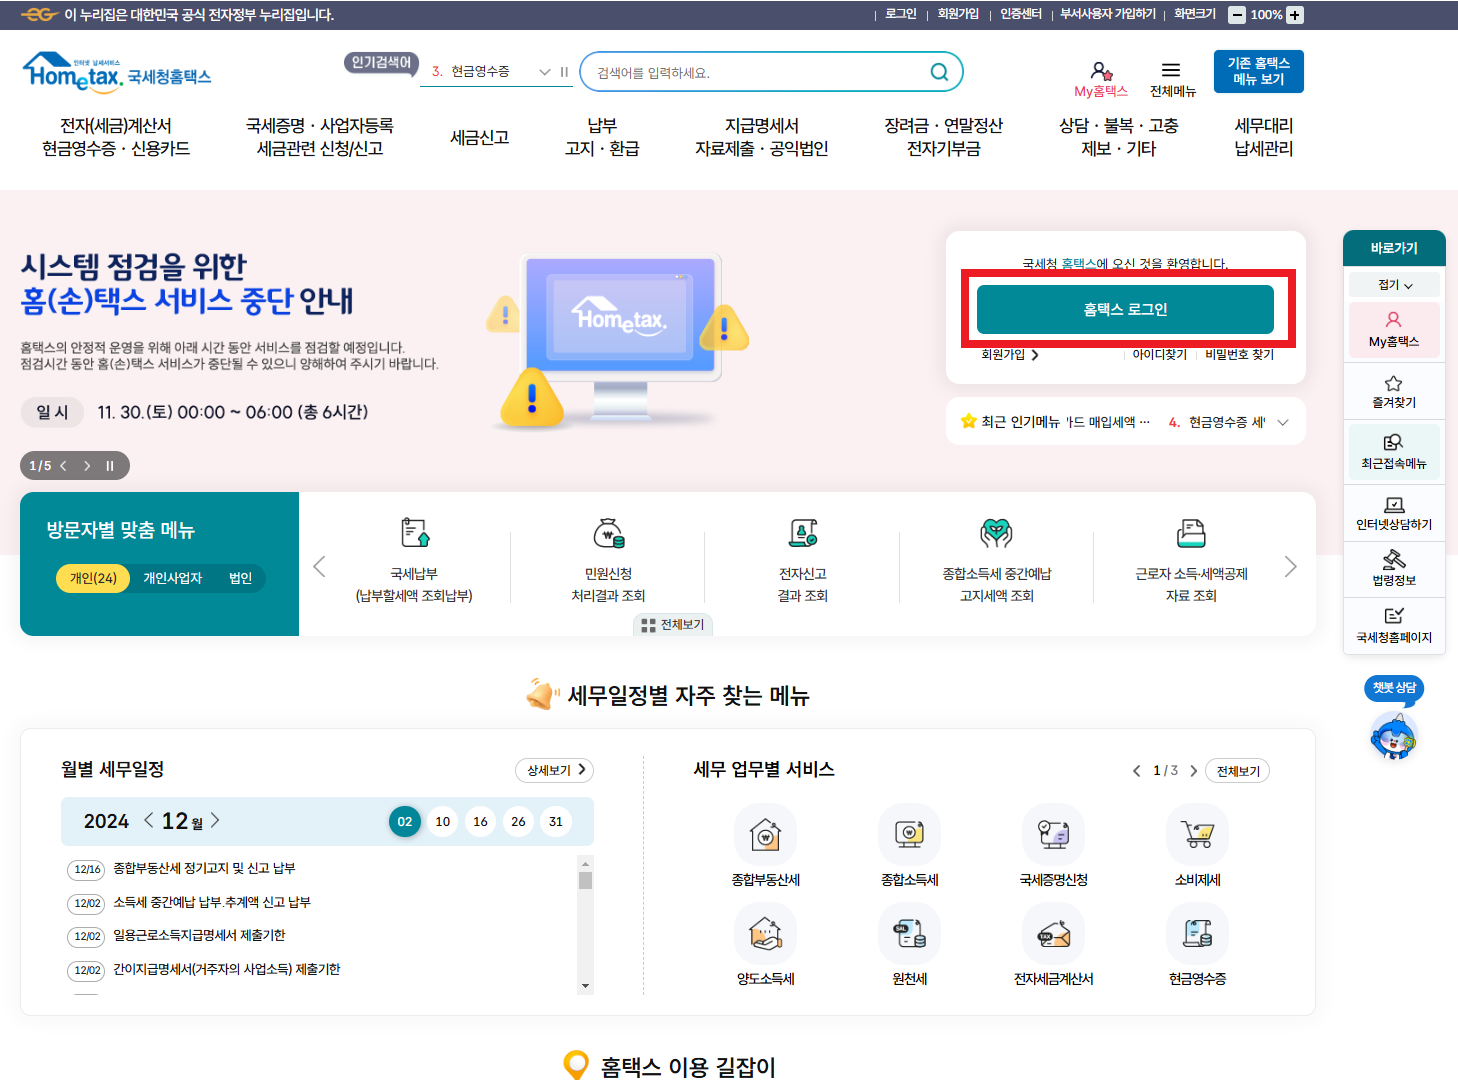Show next visitor menu items
The image size is (1458, 1080).
(x=1290, y=567)
